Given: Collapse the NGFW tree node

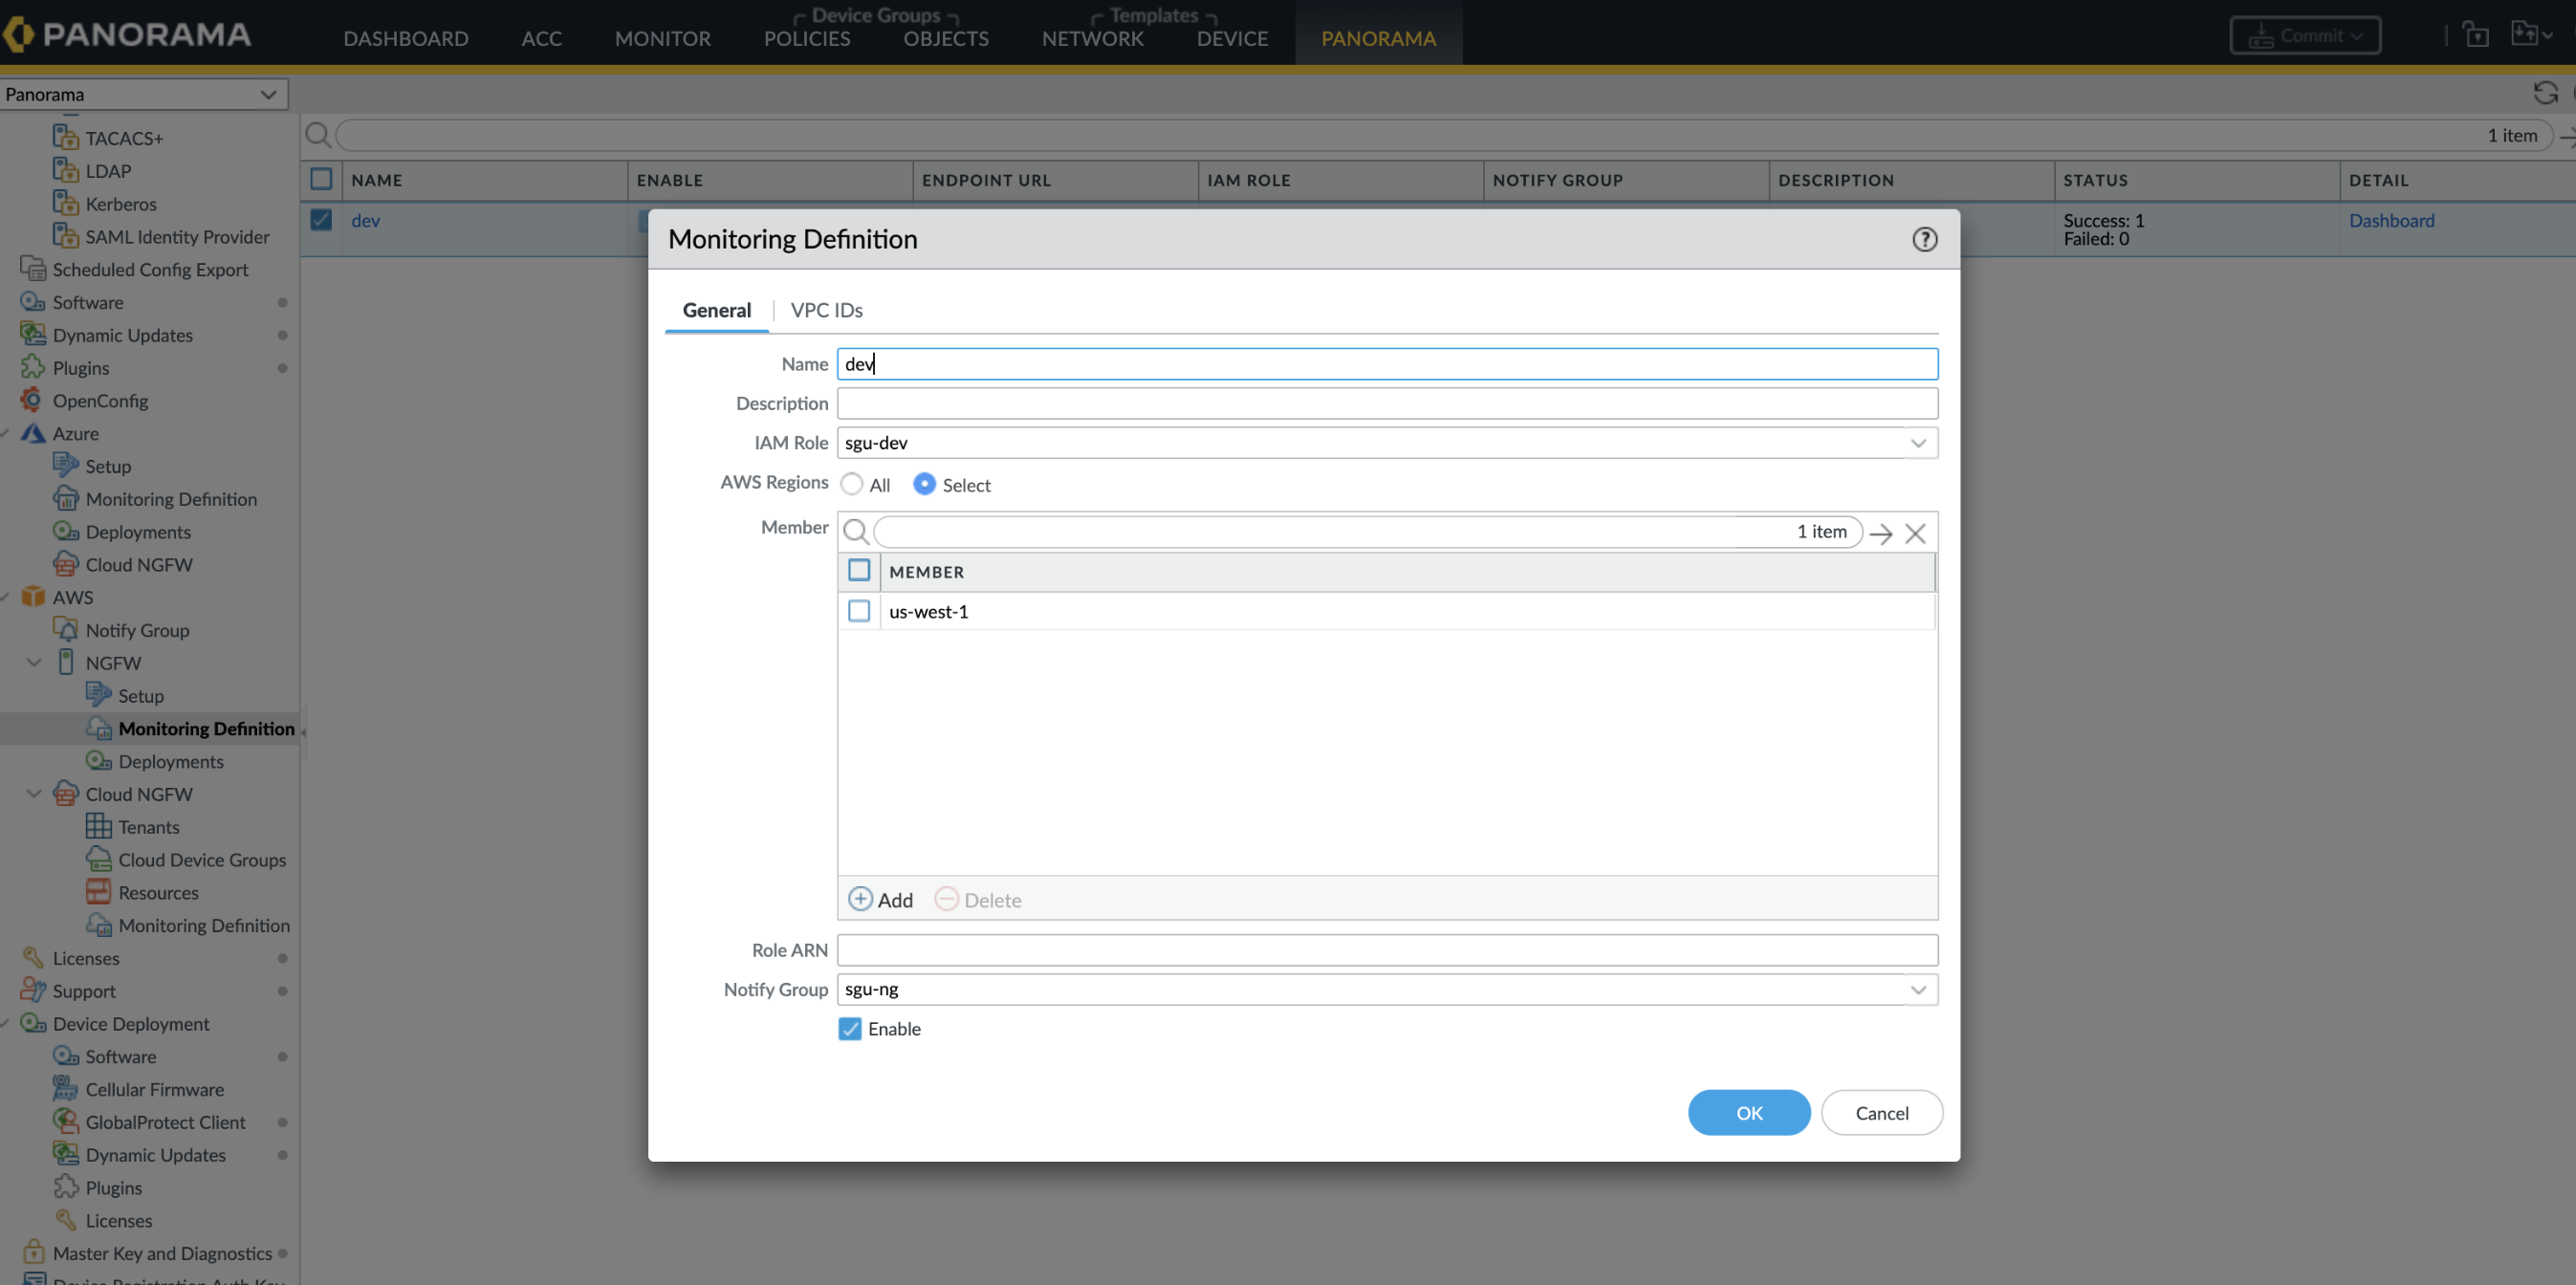Looking at the screenshot, I should (x=34, y=662).
